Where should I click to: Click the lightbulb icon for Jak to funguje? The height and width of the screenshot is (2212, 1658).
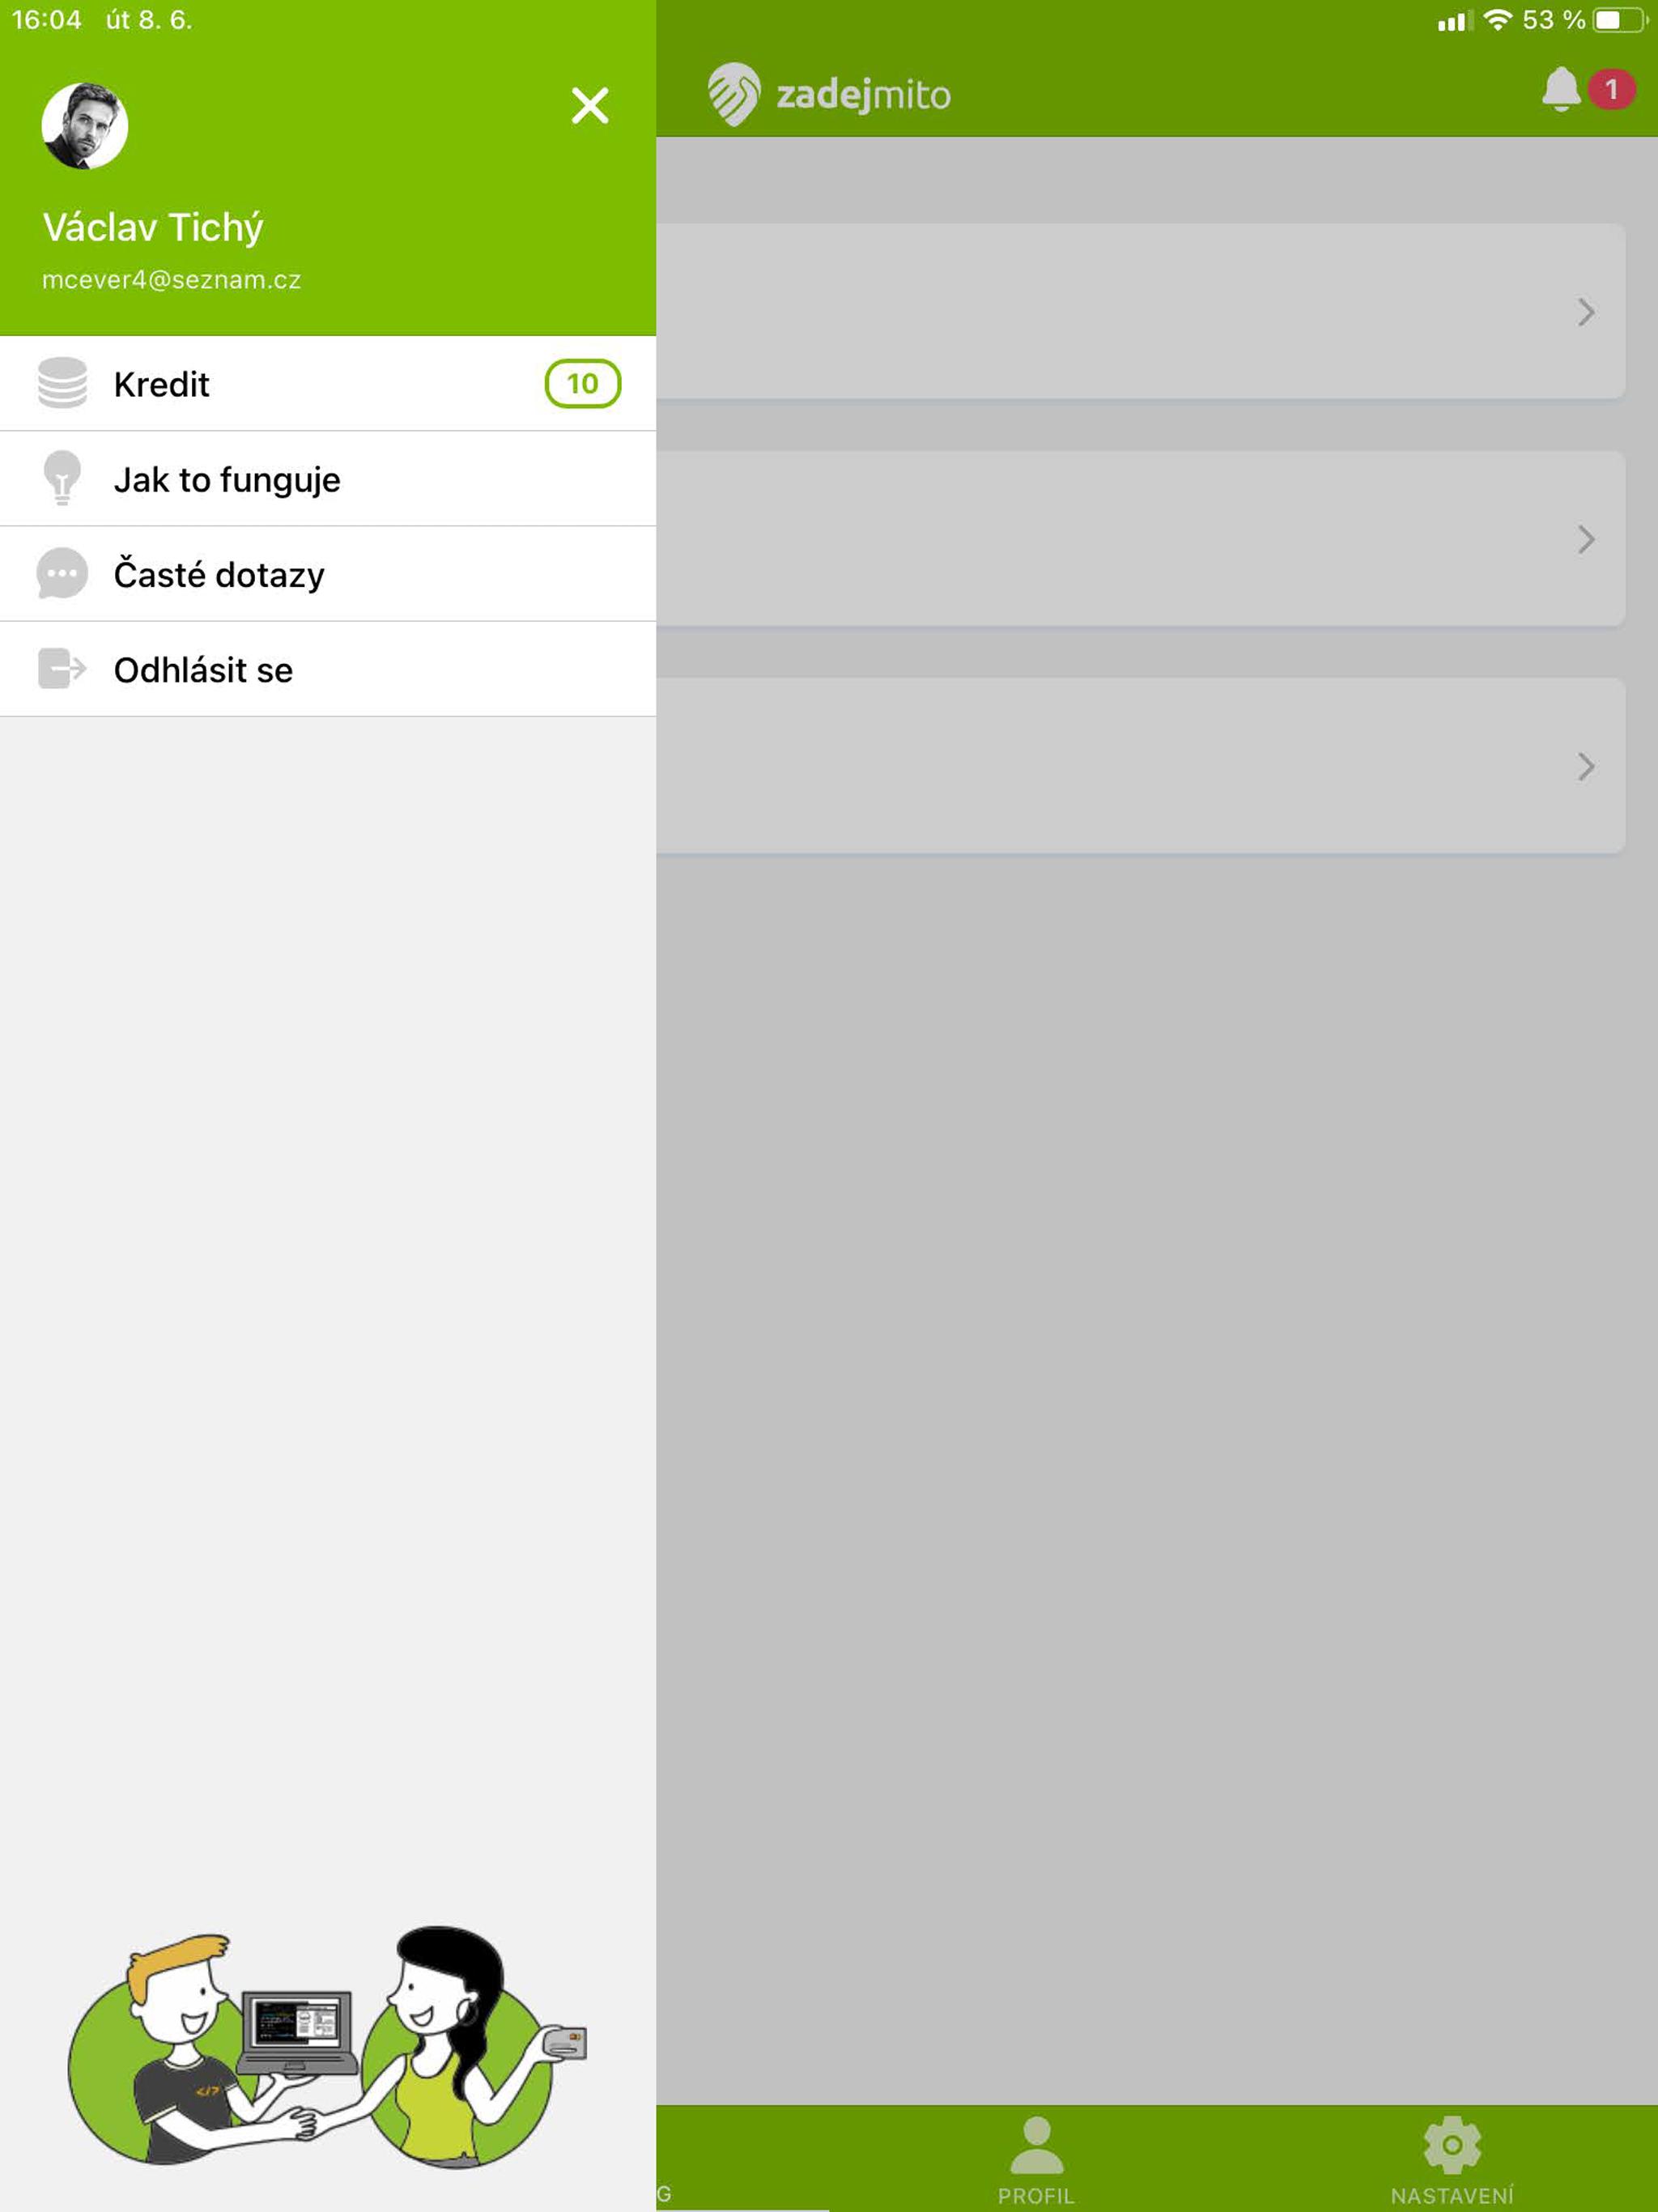coord(62,478)
